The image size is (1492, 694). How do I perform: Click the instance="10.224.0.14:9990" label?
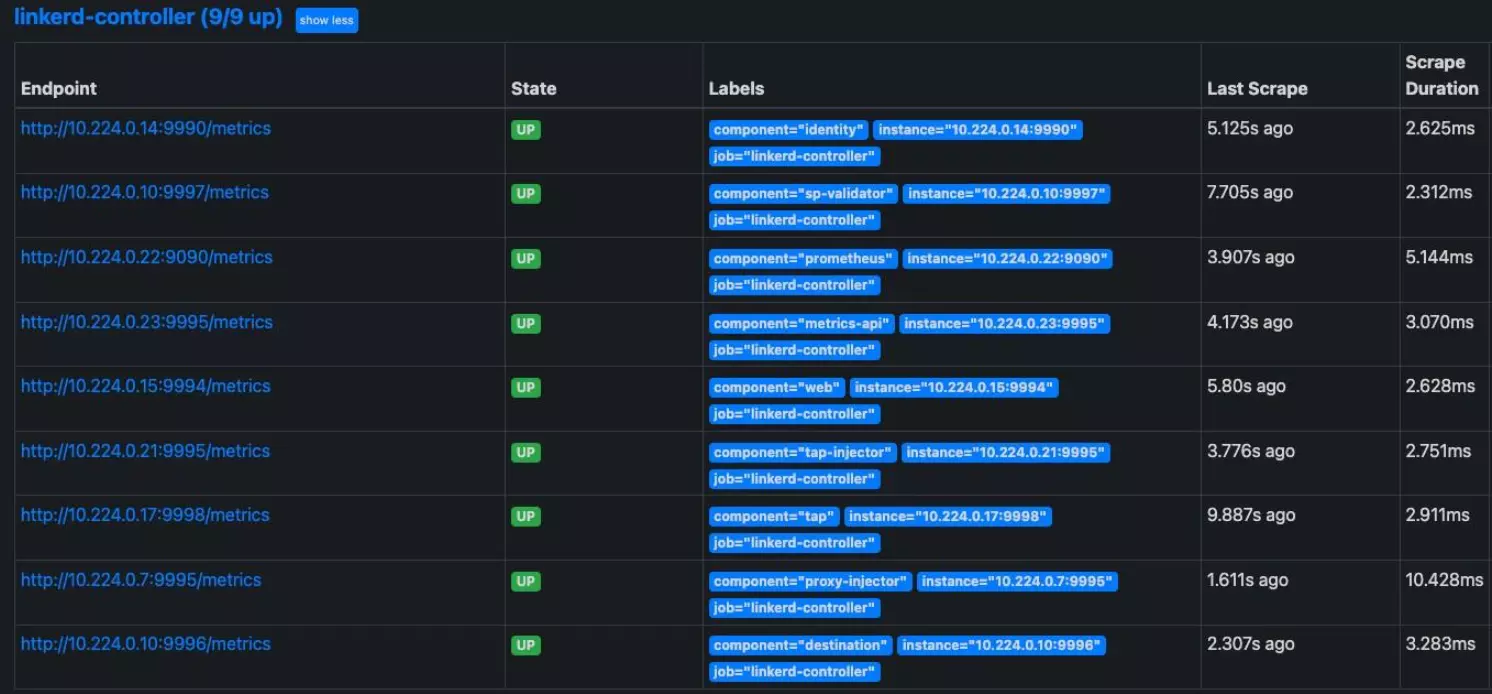977,130
